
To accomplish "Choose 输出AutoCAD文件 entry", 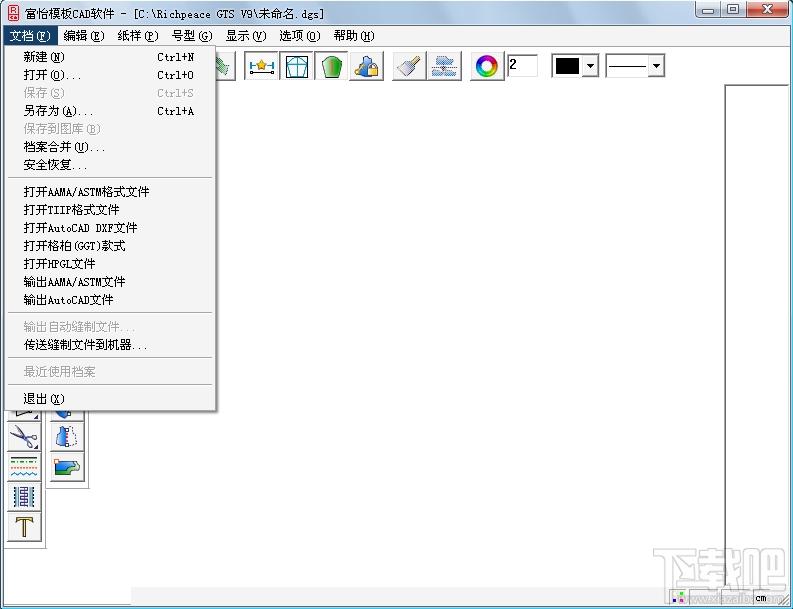I will pos(110,300).
